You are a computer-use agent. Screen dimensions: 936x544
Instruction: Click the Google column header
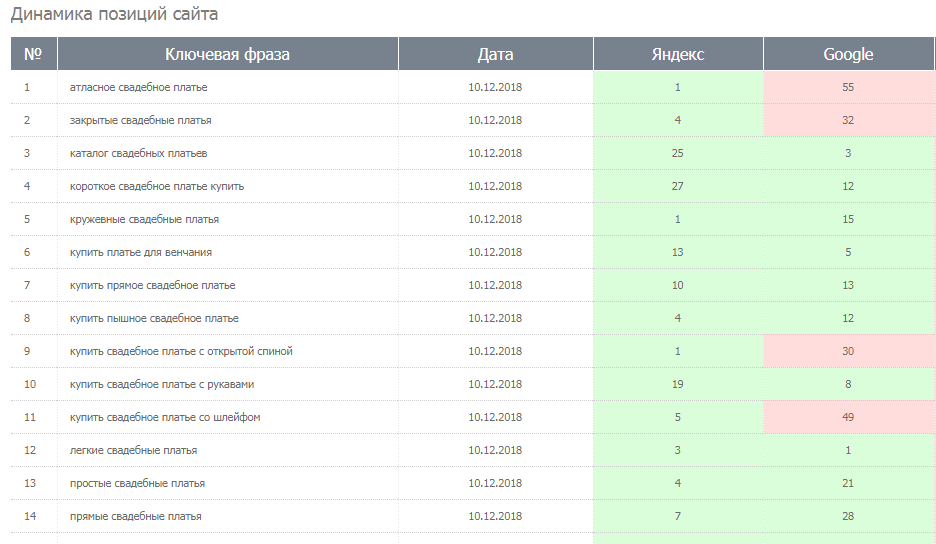tap(848, 54)
